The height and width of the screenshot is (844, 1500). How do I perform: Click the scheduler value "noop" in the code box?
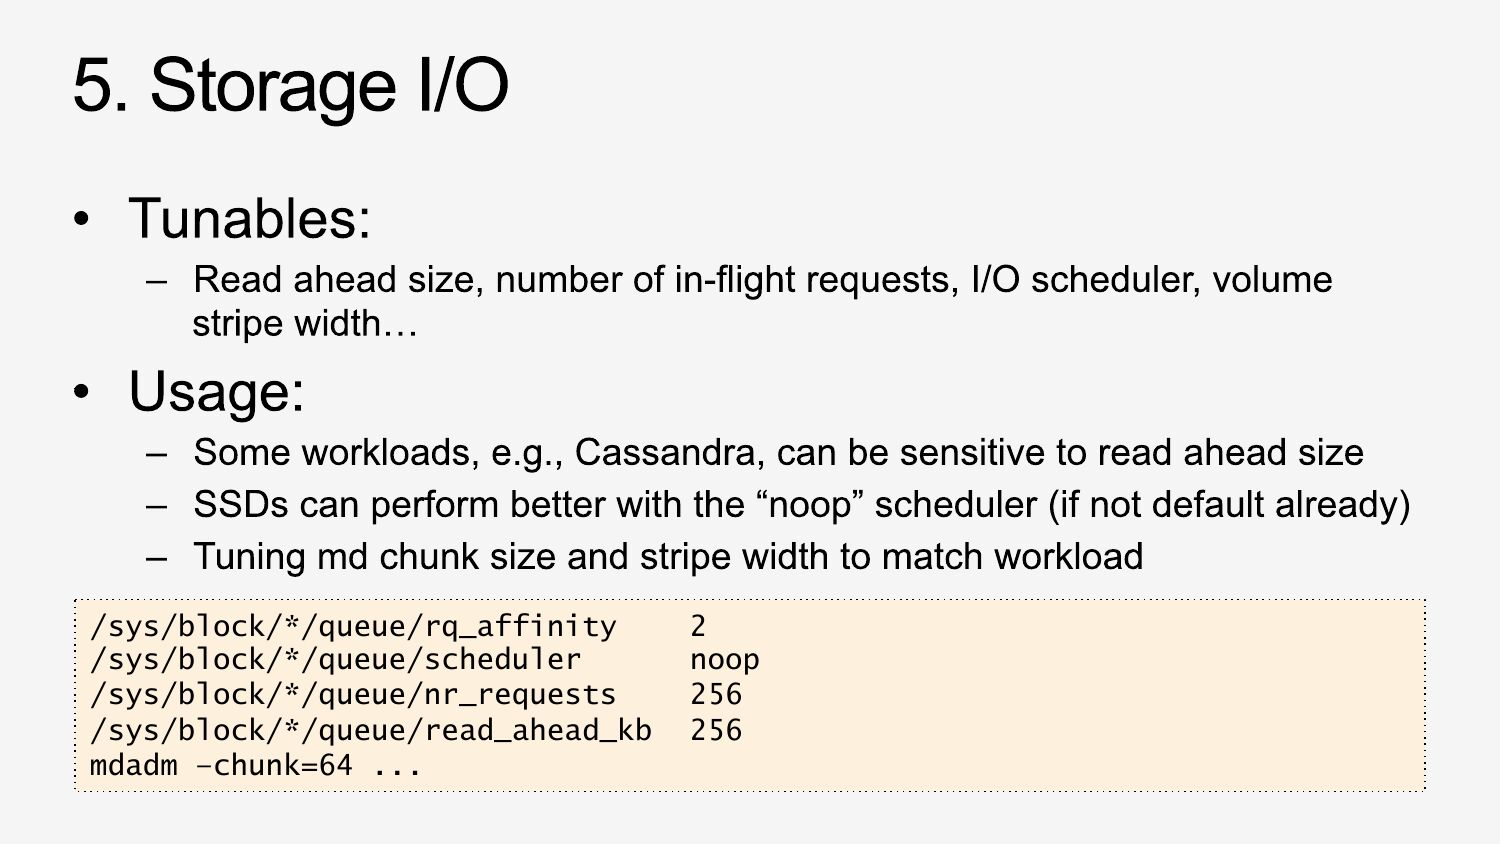pyautogui.click(x=724, y=660)
